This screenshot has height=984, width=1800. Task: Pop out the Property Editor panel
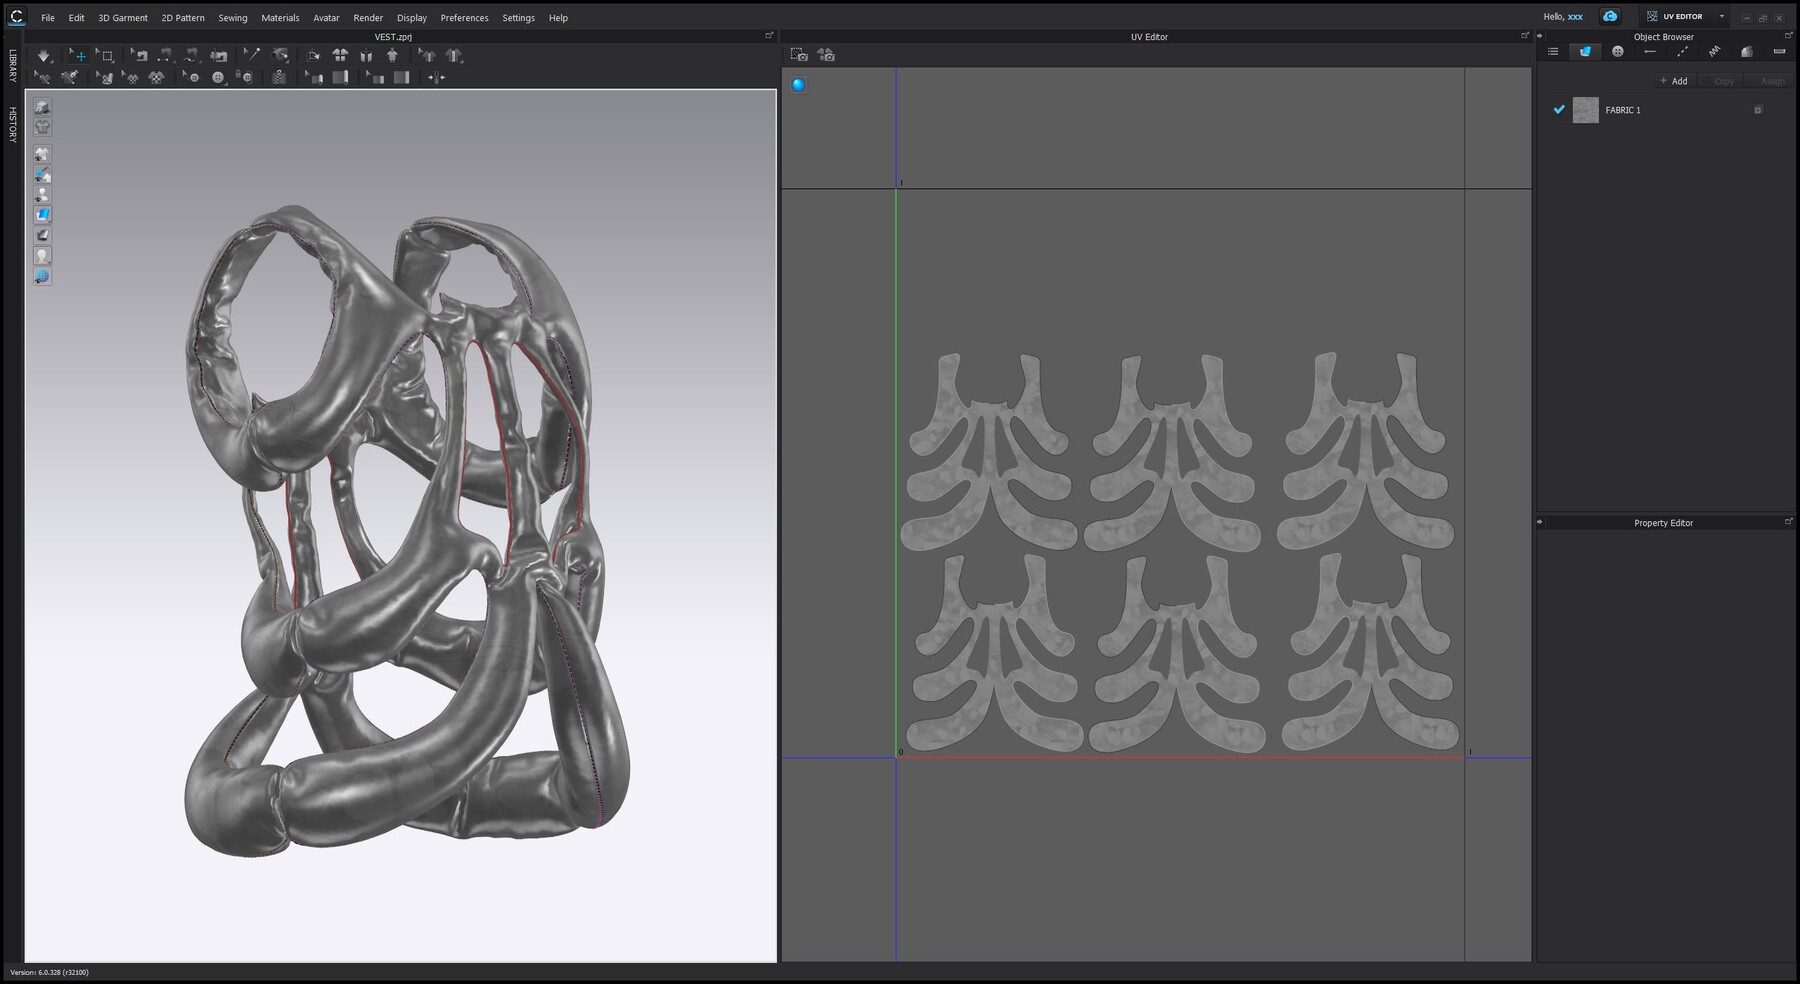[1789, 521]
